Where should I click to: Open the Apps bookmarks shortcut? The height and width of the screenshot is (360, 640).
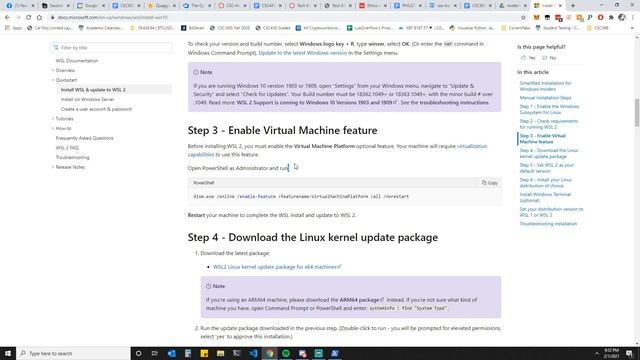[13, 28]
